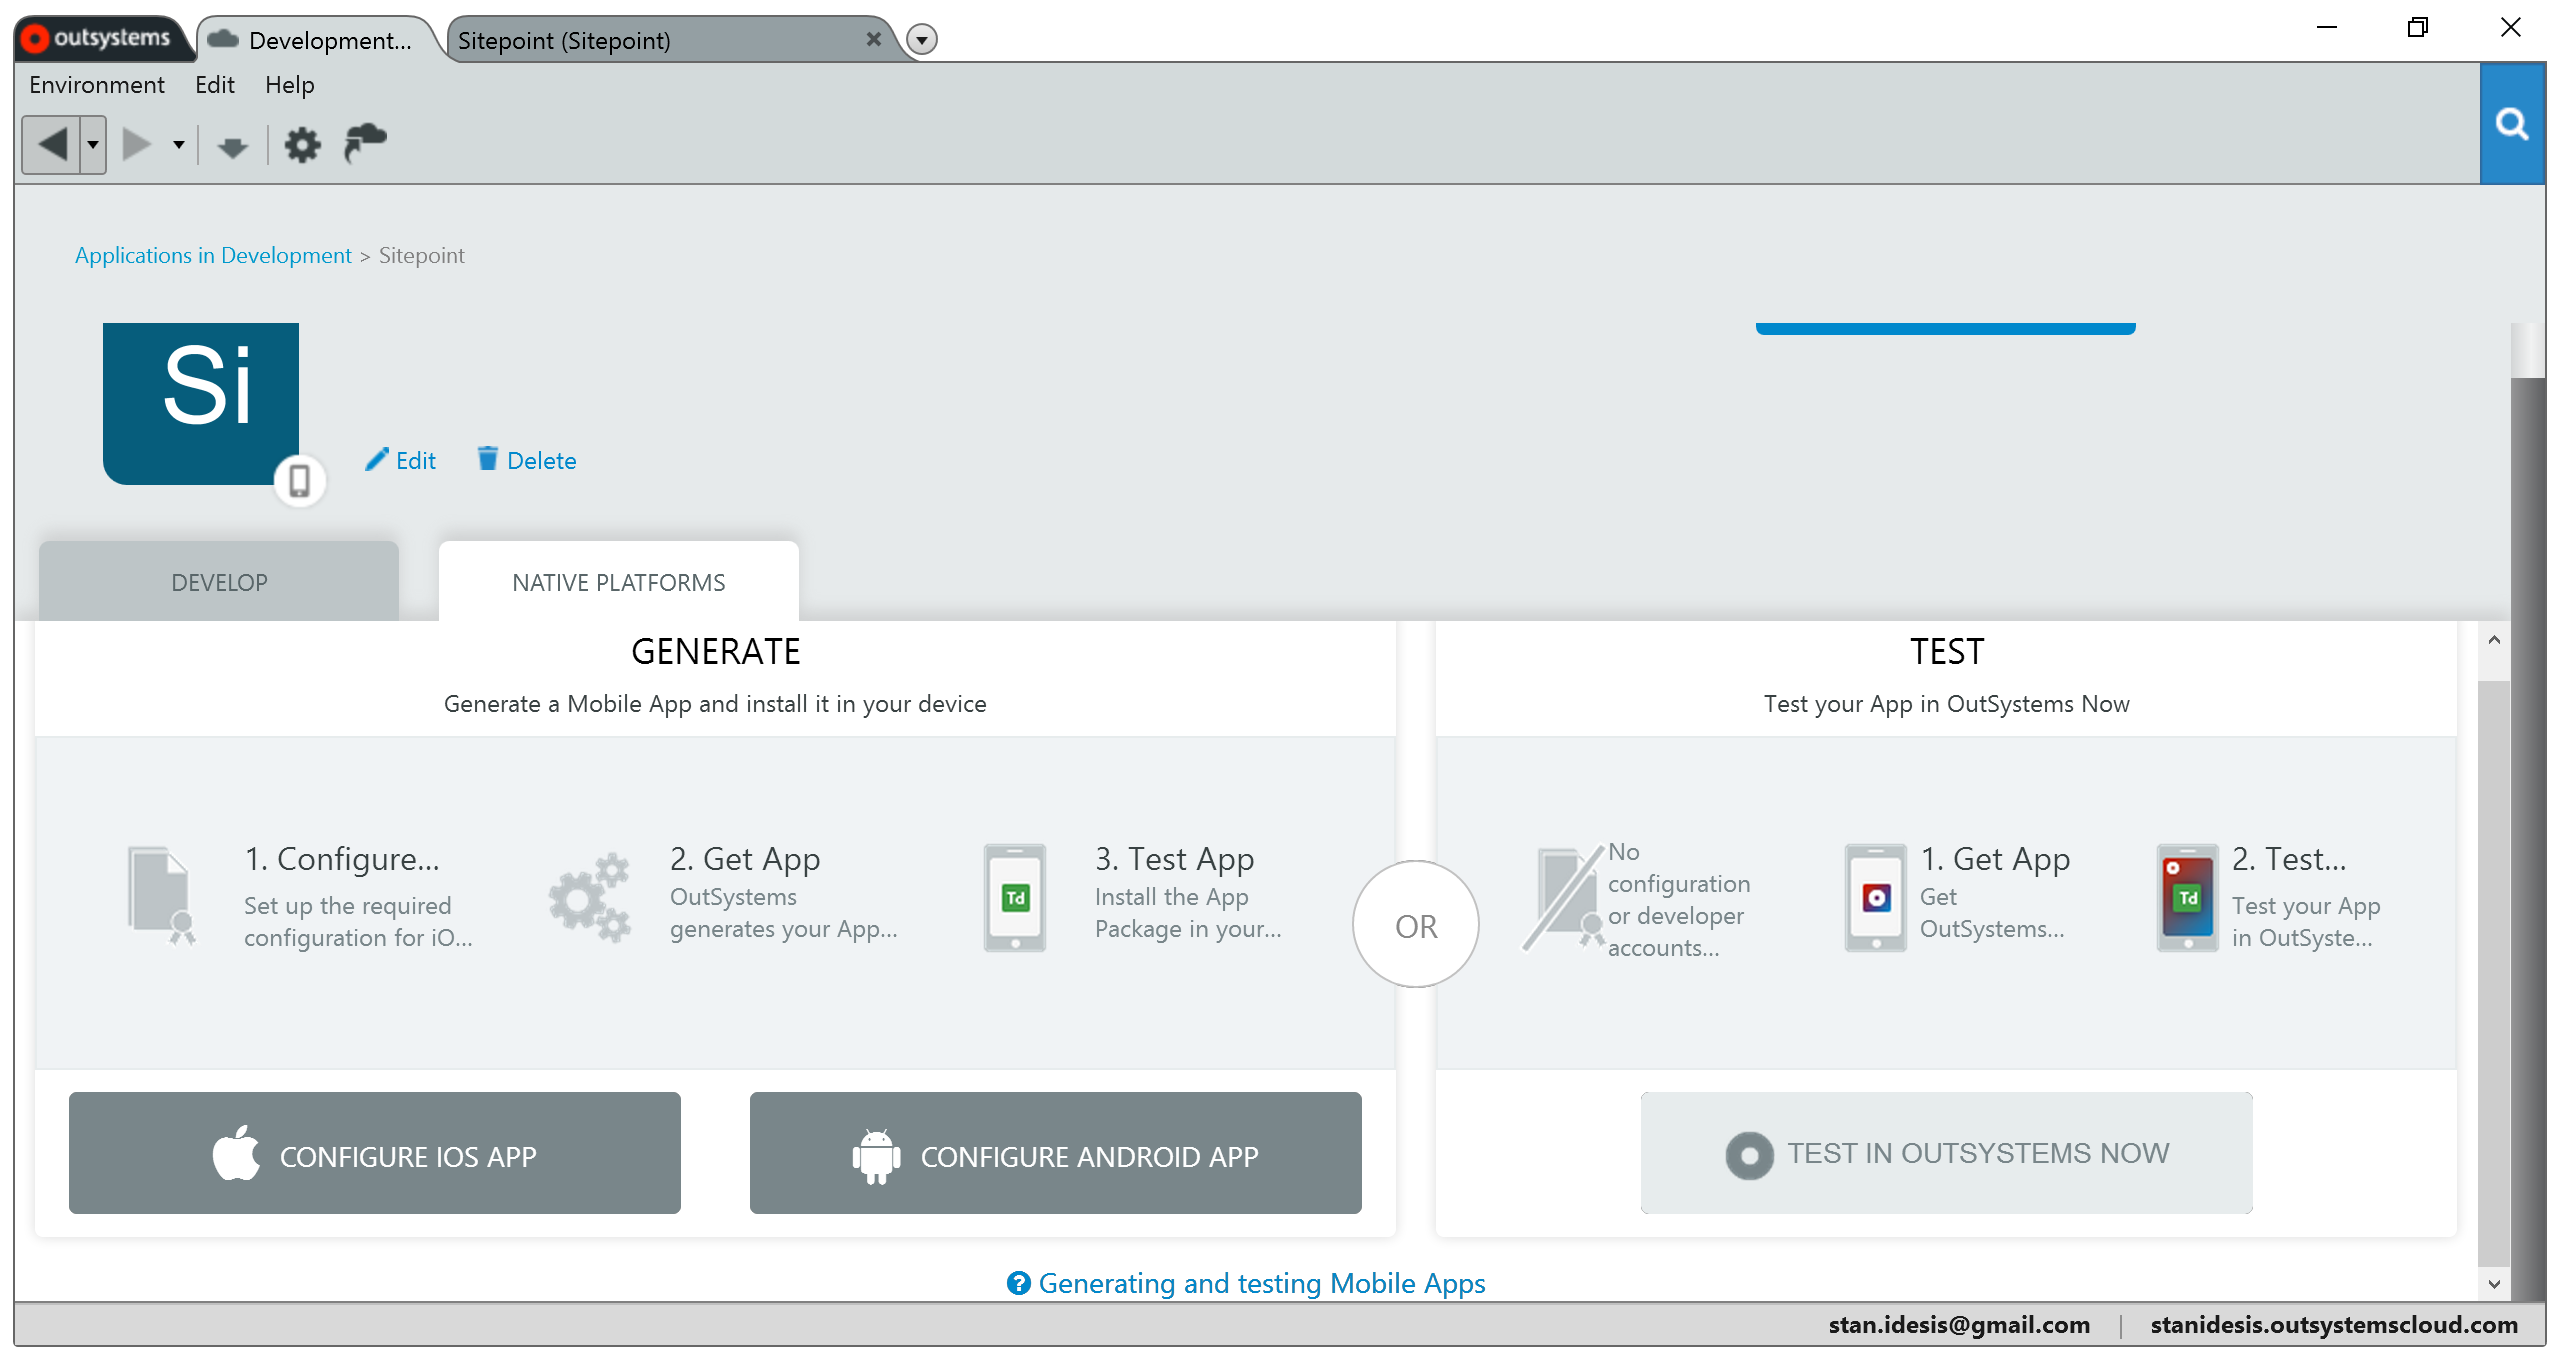Image resolution: width=2560 pixels, height=1360 pixels.
Task: Click Configure iOS App button
Action: coord(375,1154)
